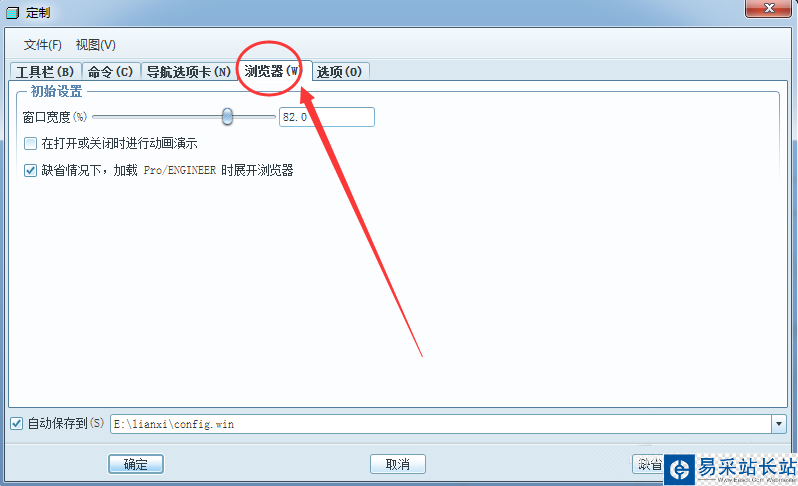Open the 视图(V) menu
Viewport: 798px width, 486px height.
pyautogui.click(x=96, y=45)
